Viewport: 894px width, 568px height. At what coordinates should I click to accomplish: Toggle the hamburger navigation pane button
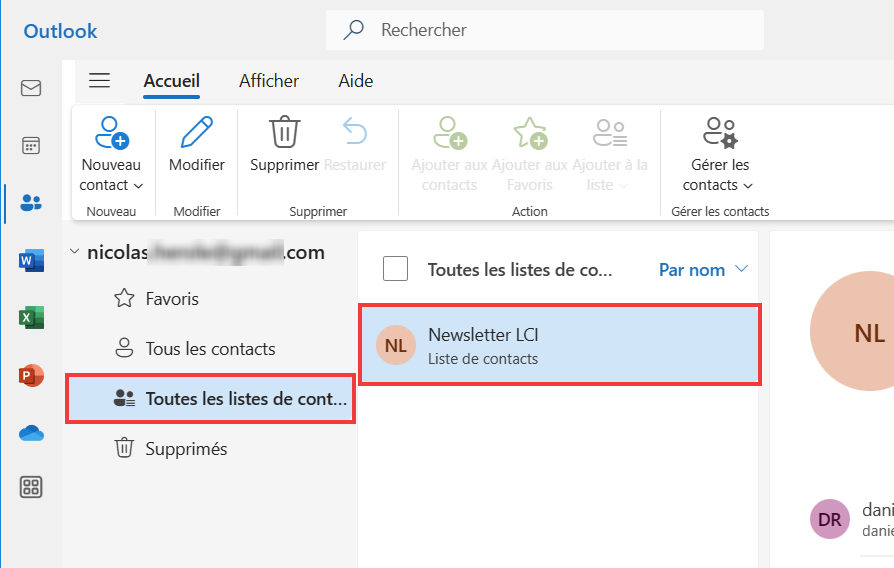click(99, 80)
